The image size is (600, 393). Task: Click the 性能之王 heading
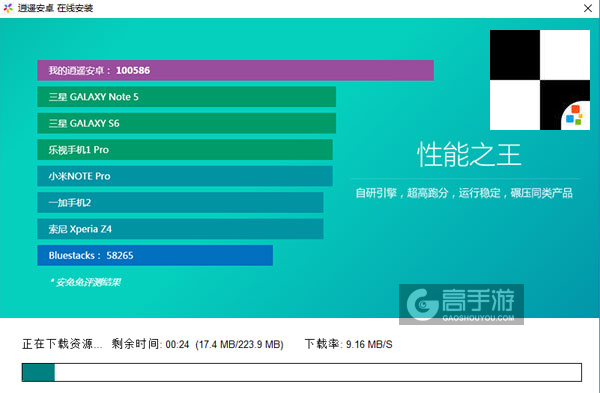(469, 155)
